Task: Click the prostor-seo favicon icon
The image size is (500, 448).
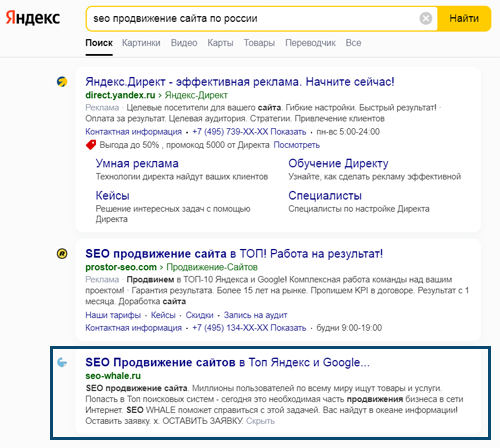Action: click(62, 254)
